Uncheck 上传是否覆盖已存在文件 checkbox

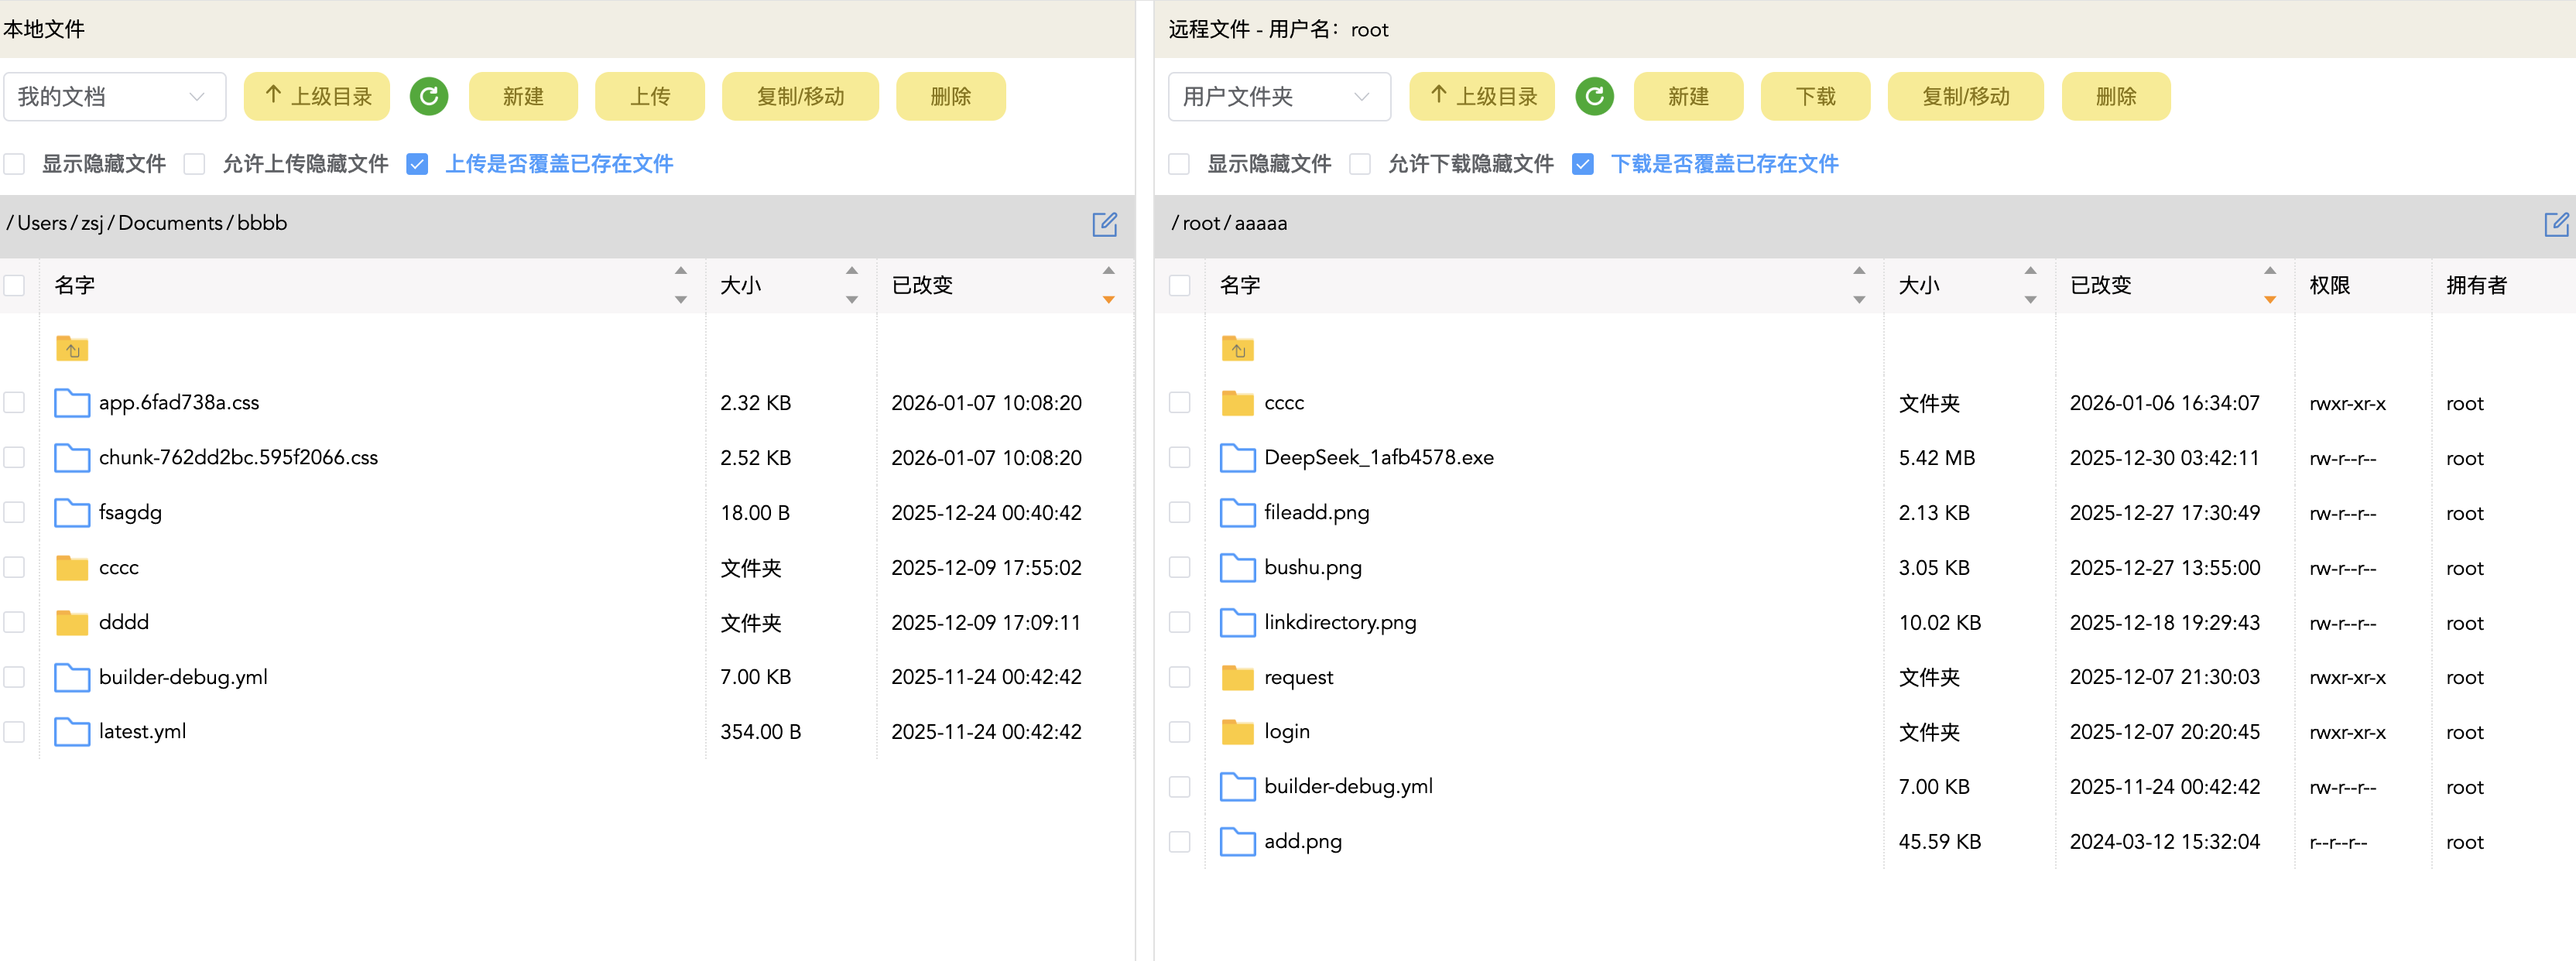coord(417,164)
